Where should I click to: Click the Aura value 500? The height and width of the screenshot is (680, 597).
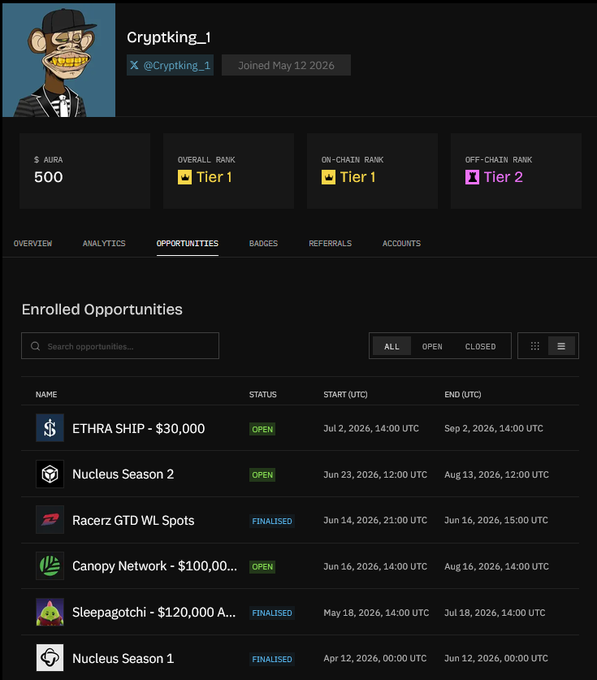[x=49, y=177]
